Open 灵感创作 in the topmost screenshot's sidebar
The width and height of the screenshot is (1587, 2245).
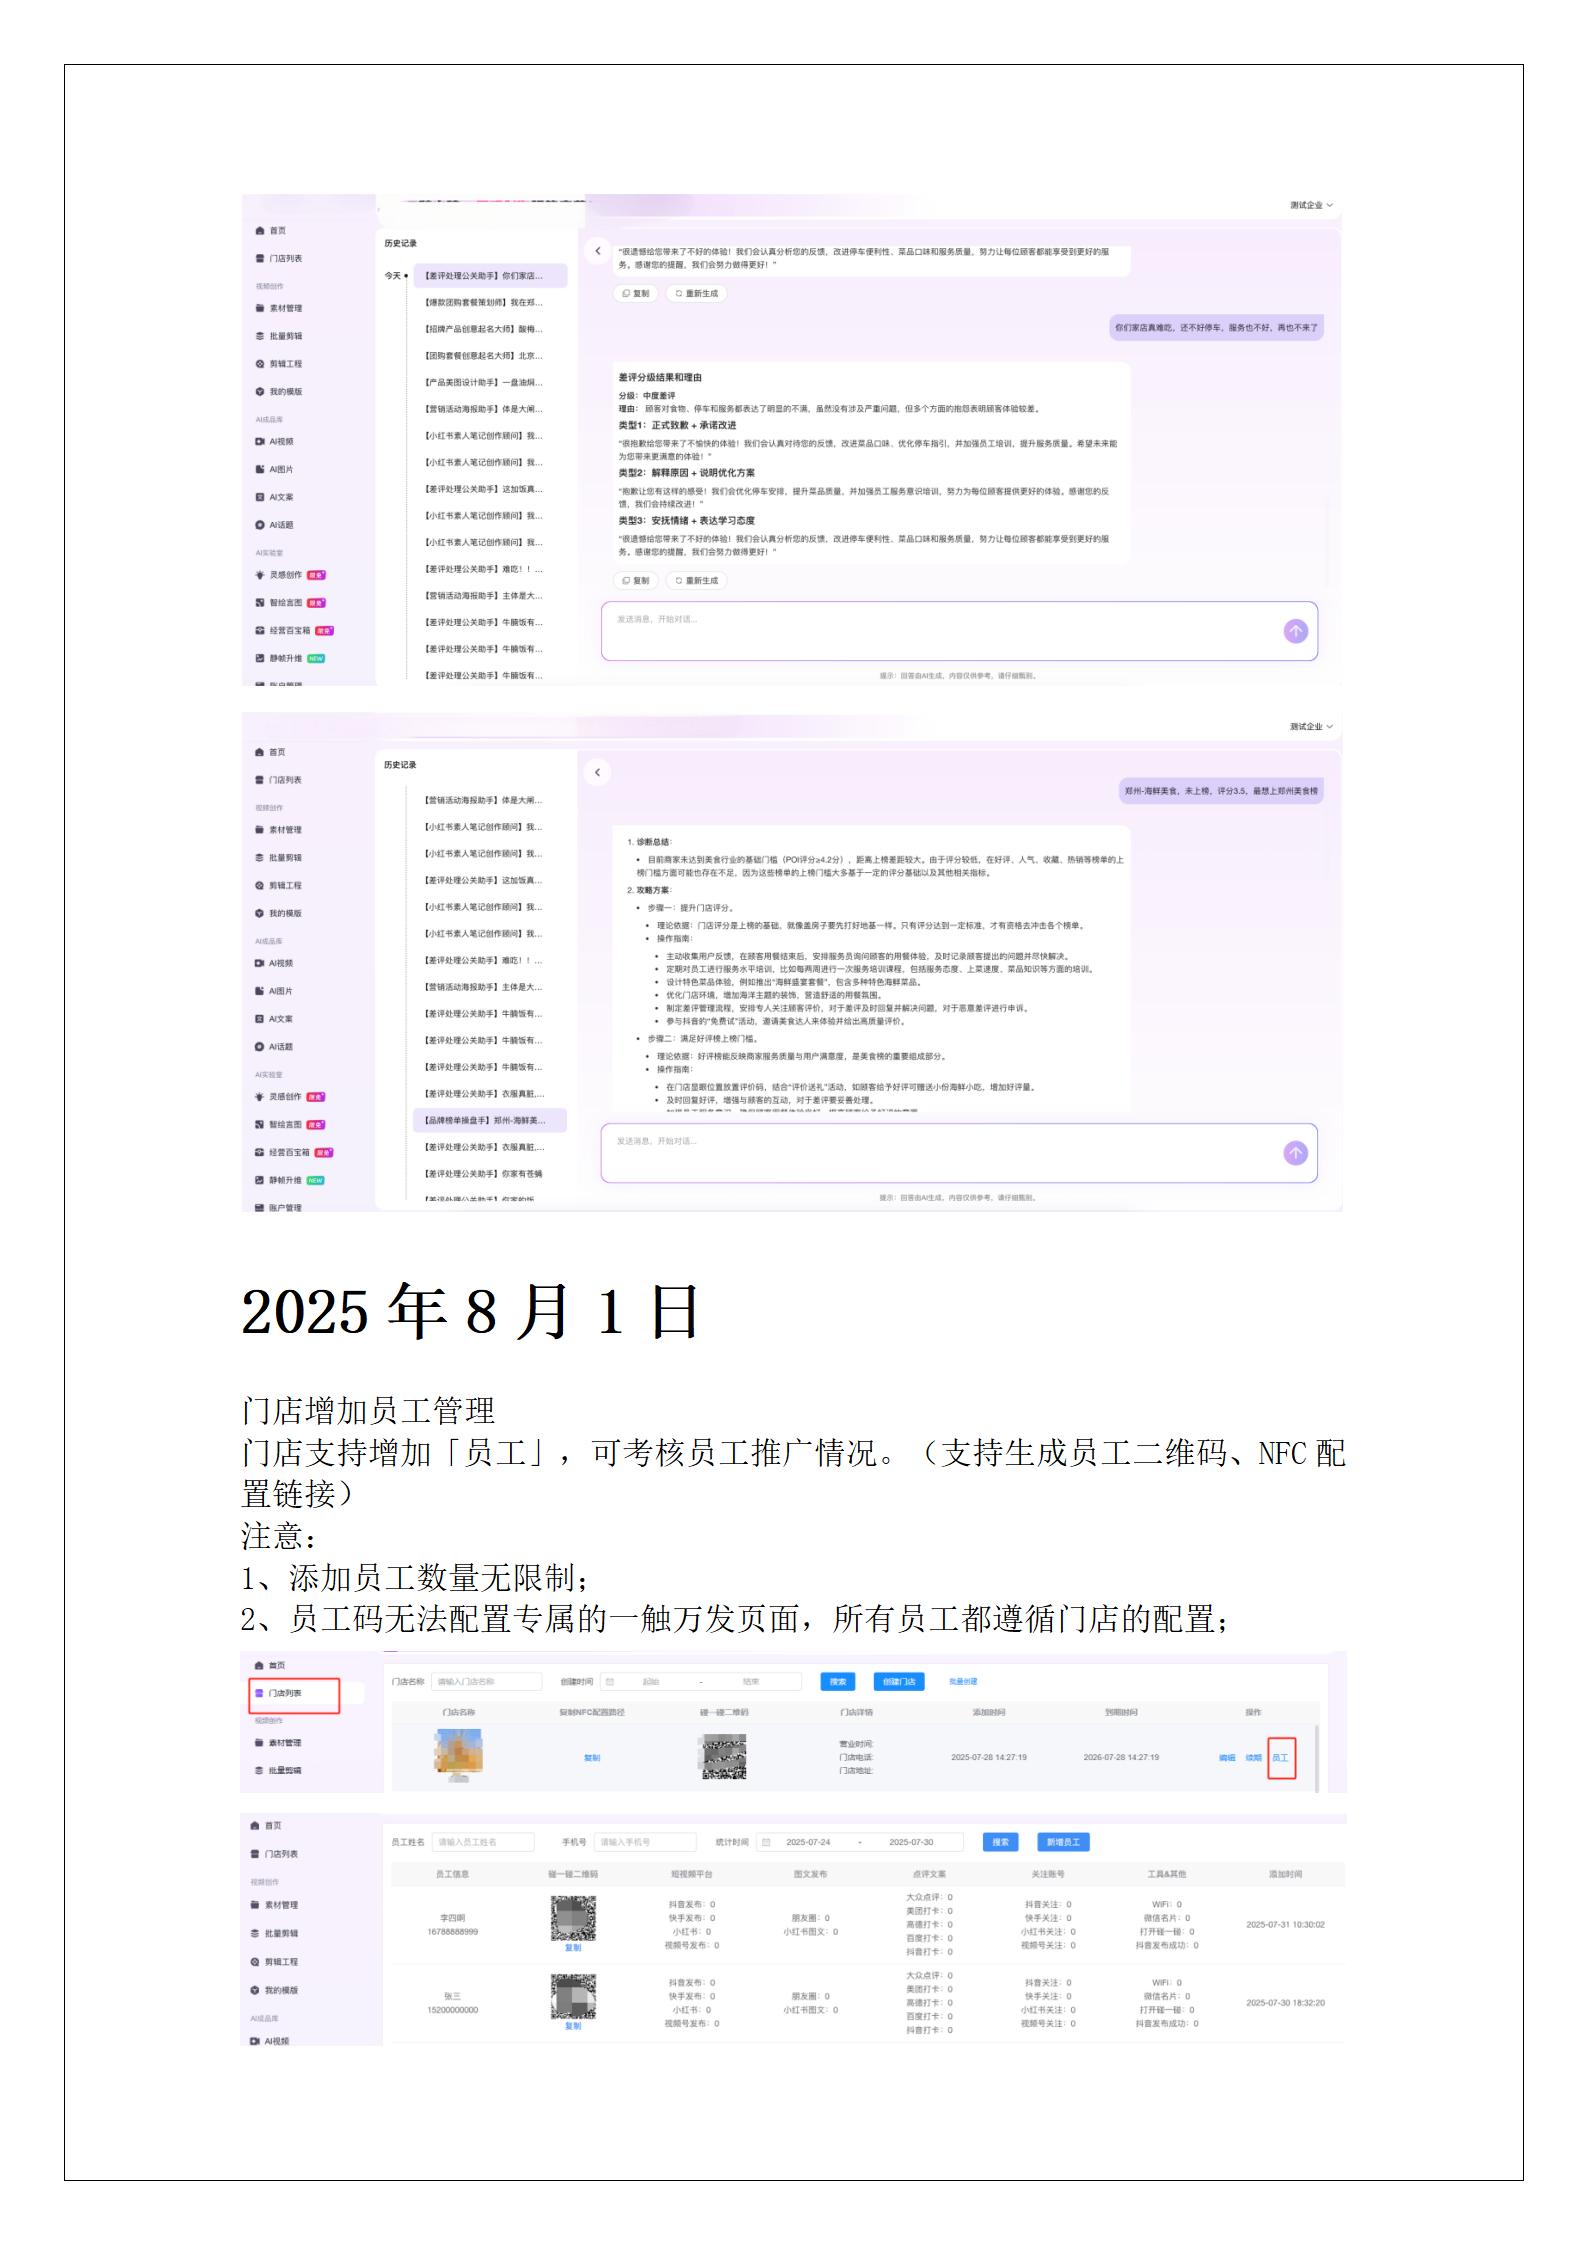click(x=285, y=575)
